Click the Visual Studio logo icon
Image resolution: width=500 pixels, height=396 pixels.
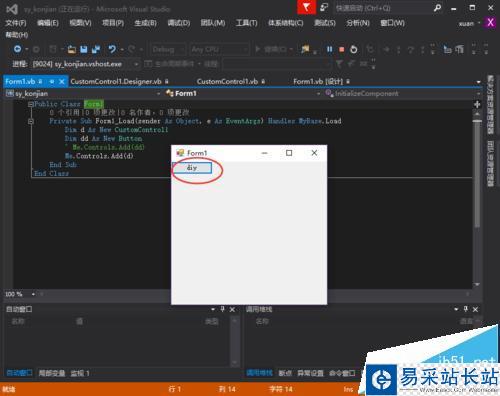(x=12, y=9)
